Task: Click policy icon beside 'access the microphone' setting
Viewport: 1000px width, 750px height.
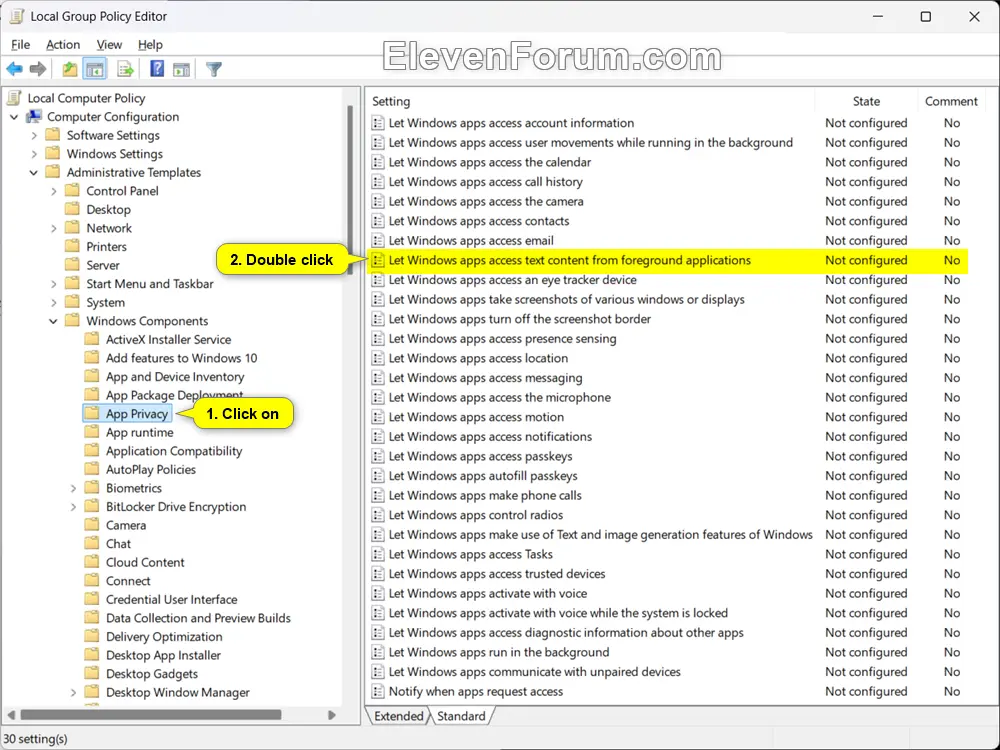Action: tap(378, 397)
